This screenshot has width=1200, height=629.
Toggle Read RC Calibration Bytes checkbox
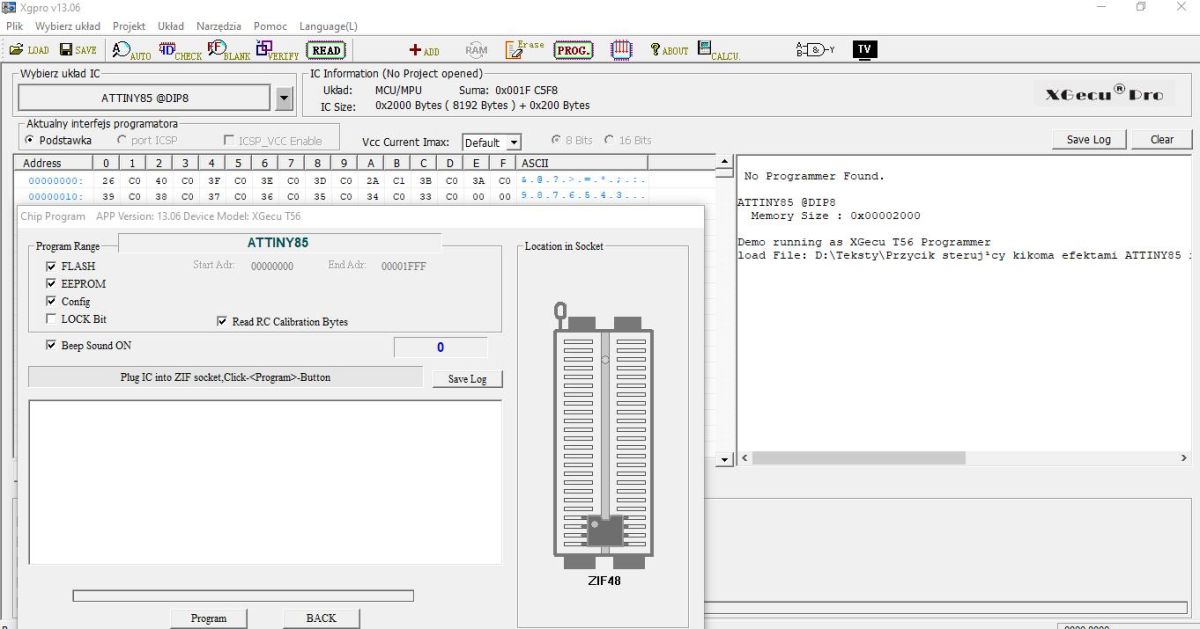[x=222, y=322]
